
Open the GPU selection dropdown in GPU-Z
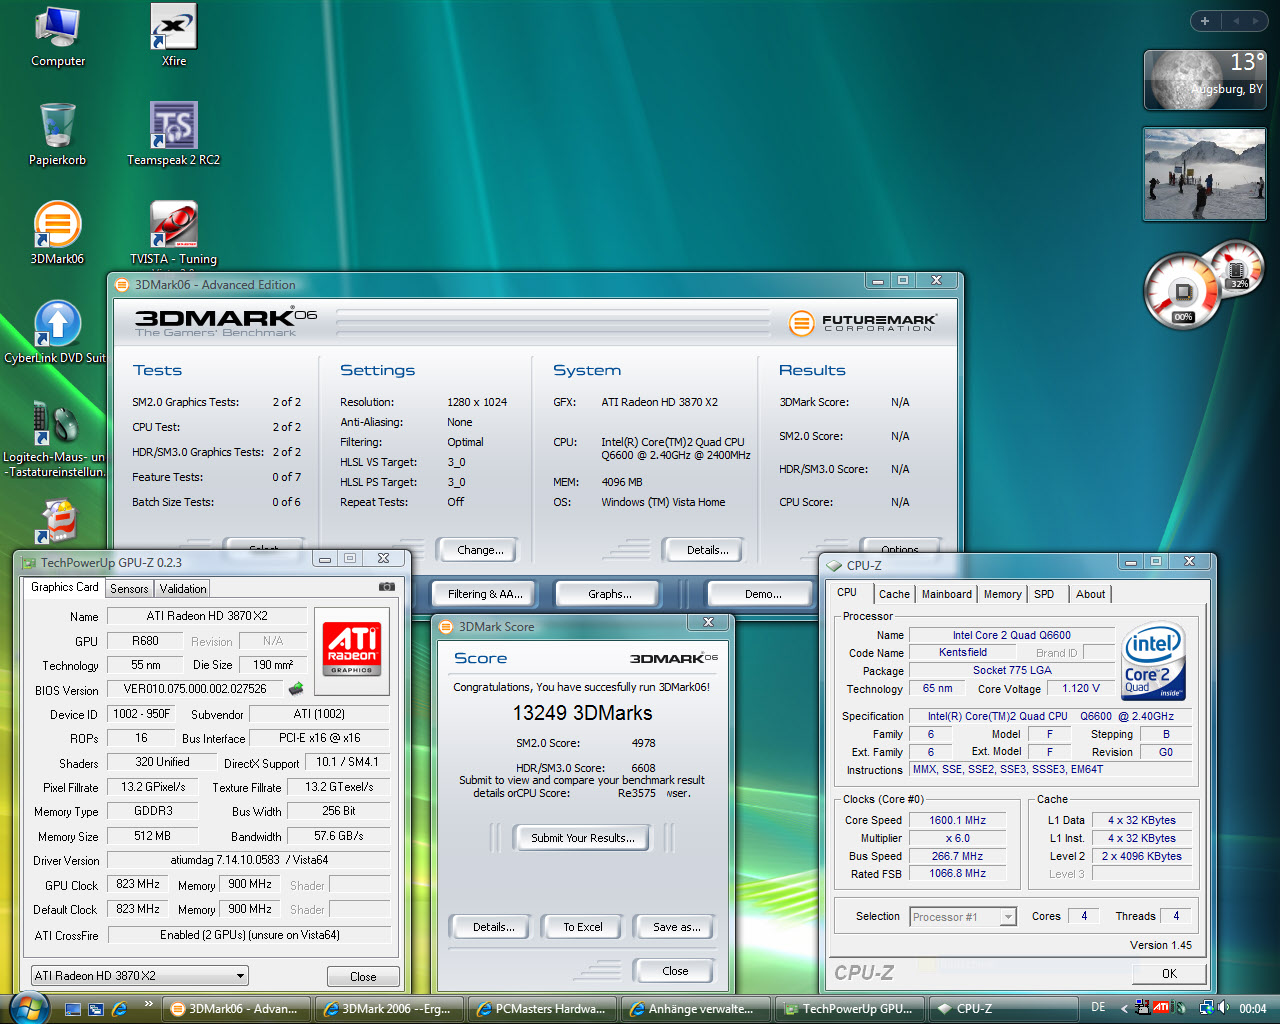[240, 976]
